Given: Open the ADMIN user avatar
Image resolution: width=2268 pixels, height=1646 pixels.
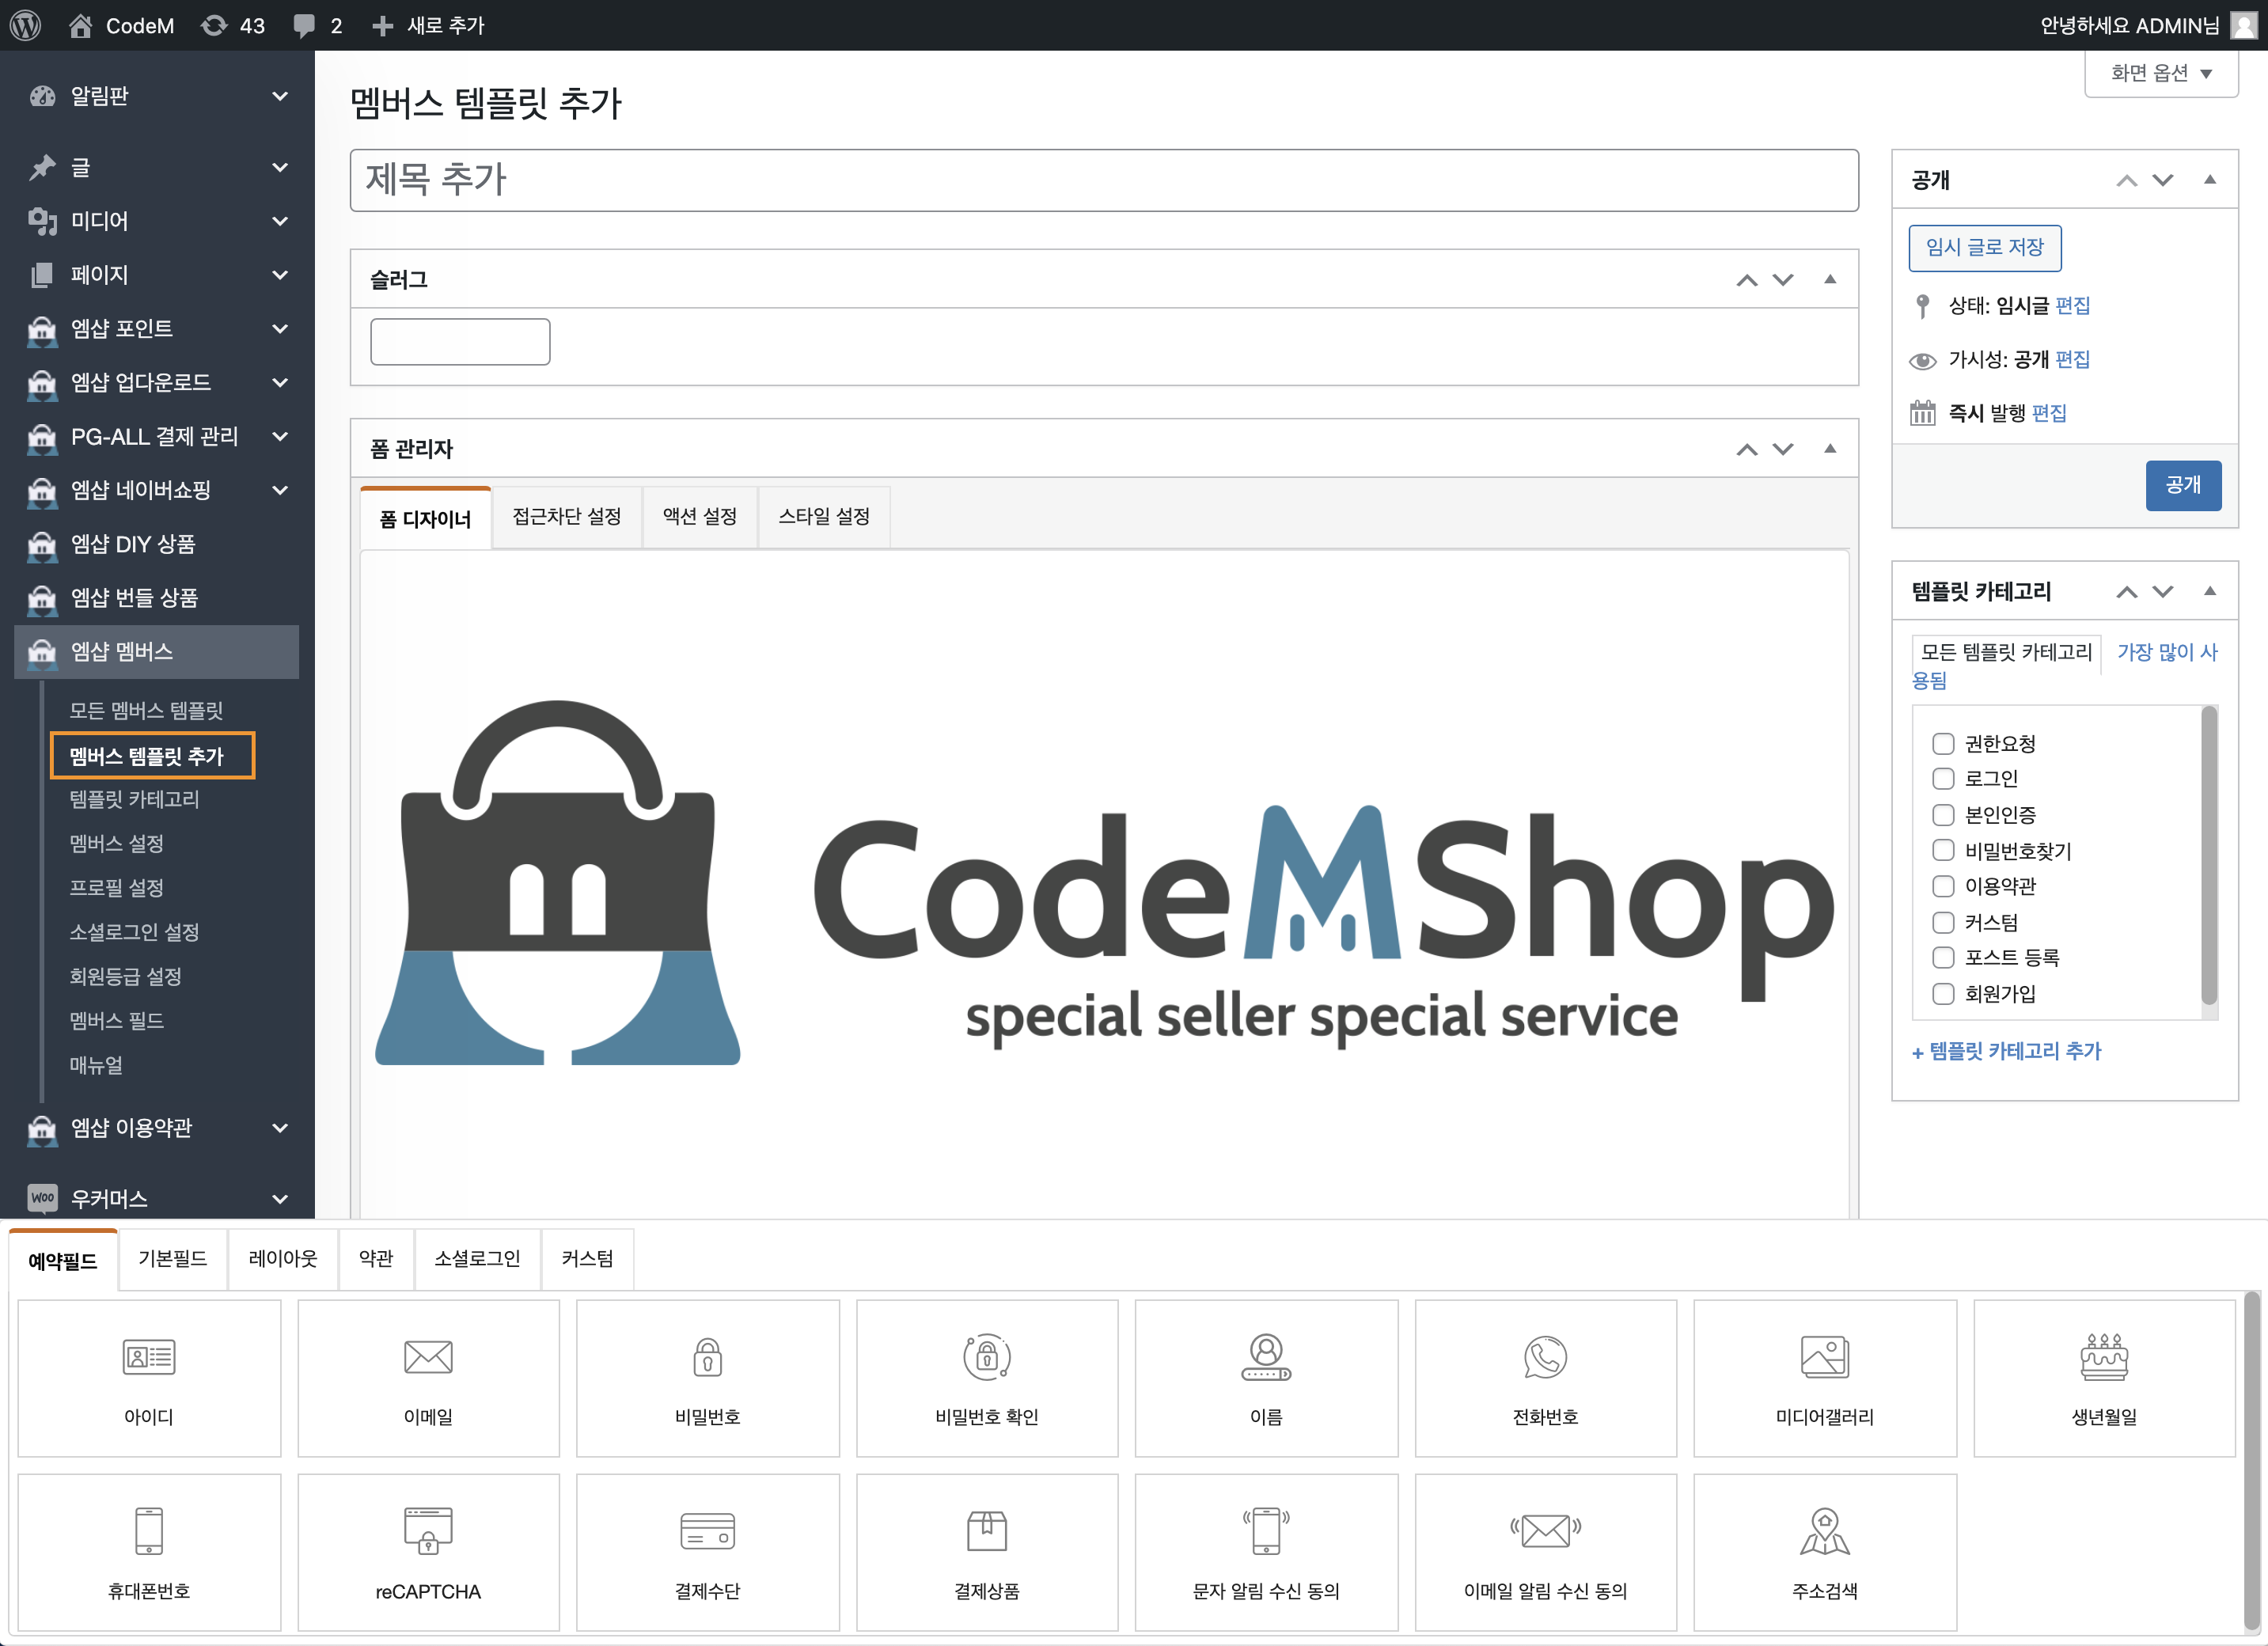Looking at the screenshot, I should coord(2244,25).
